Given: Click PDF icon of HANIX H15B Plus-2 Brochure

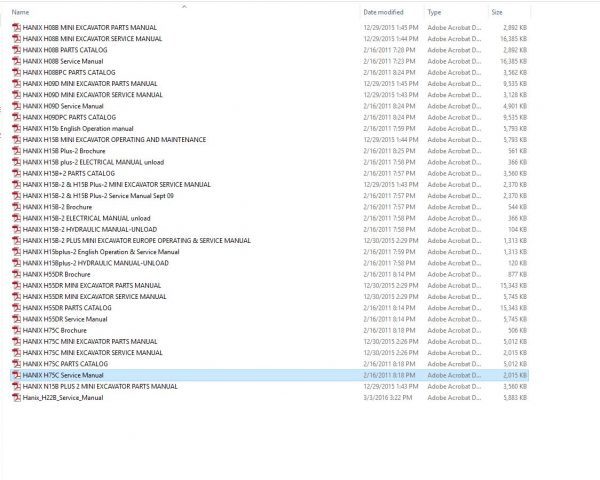Looking at the screenshot, I should (x=16, y=151).
